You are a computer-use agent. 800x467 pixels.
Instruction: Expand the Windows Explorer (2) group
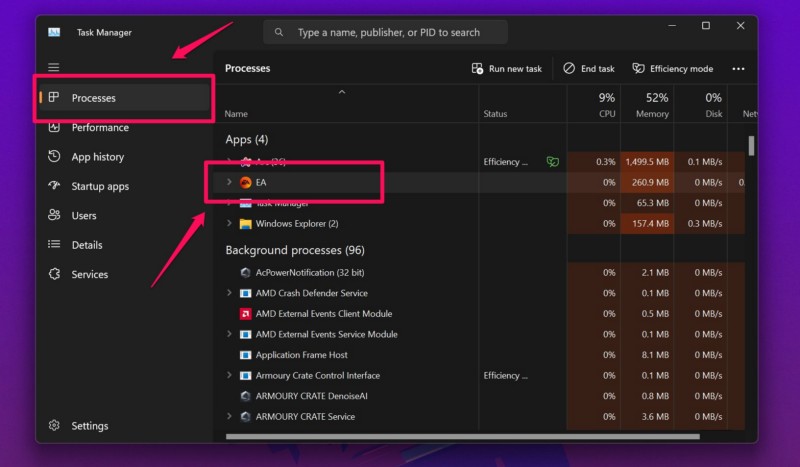(x=229, y=224)
